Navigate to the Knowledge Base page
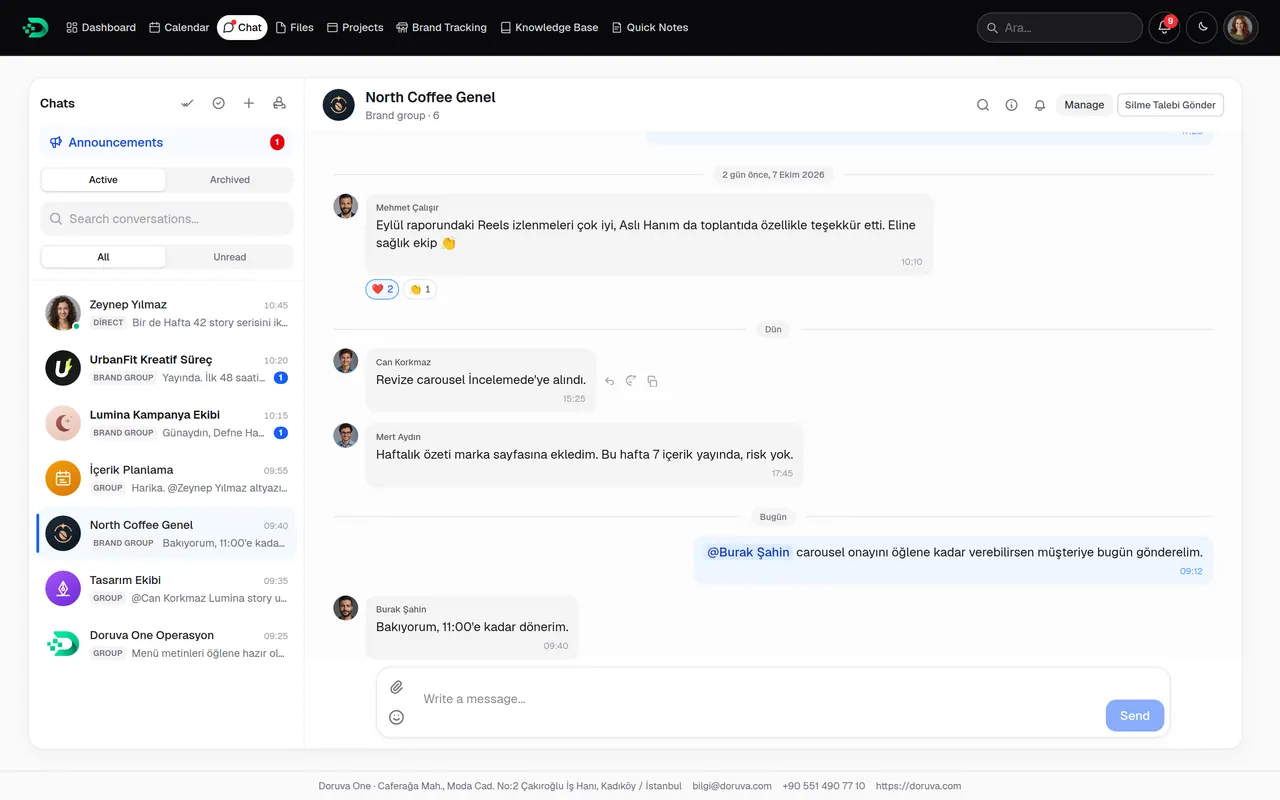This screenshot has height=800, width=1280. (x=549, y=27)
